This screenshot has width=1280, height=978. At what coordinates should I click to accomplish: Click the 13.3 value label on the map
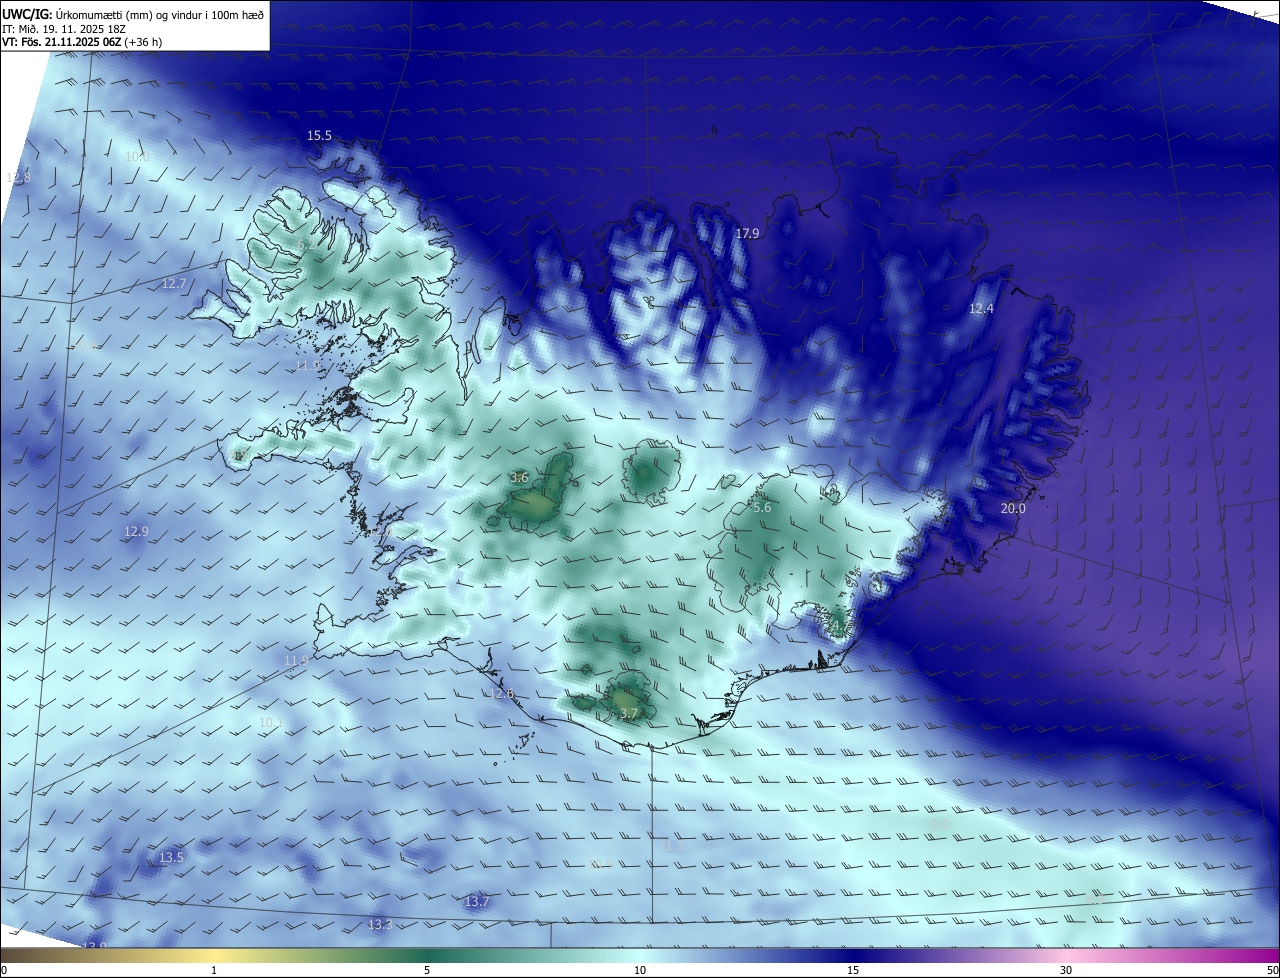click(380, 925)
